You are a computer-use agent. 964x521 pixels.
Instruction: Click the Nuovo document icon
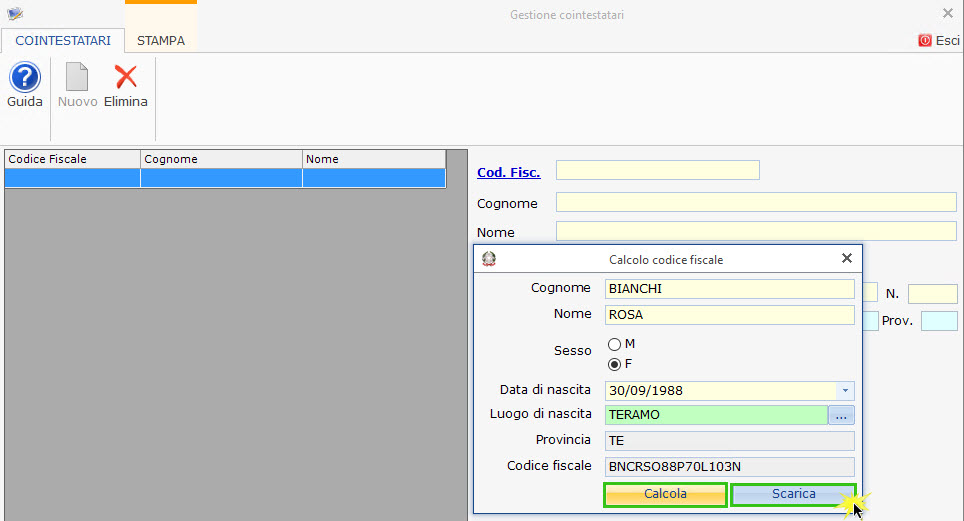point(77,77)
